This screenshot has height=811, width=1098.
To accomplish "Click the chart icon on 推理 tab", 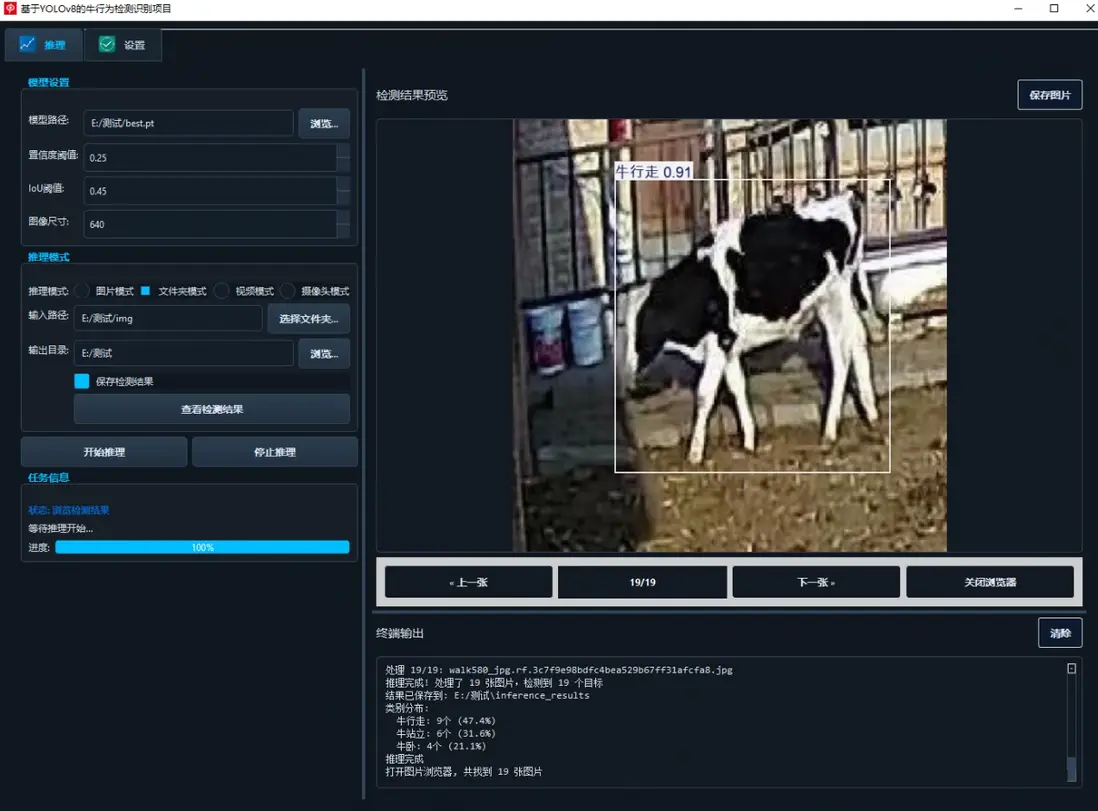I will click(27, 44).
